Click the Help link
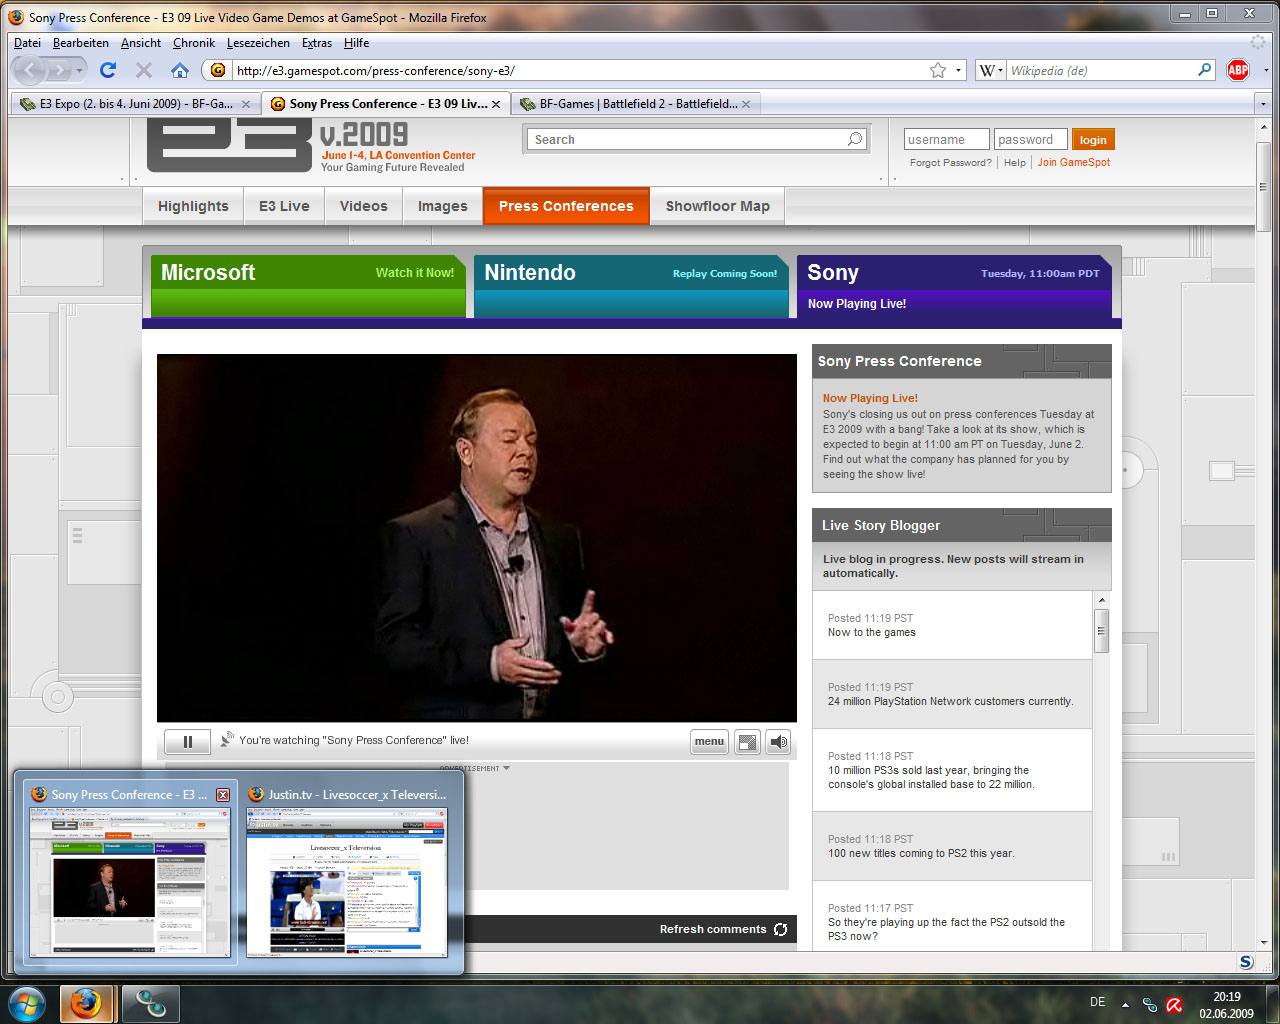1280x1024 pixels. (1015, 163)
